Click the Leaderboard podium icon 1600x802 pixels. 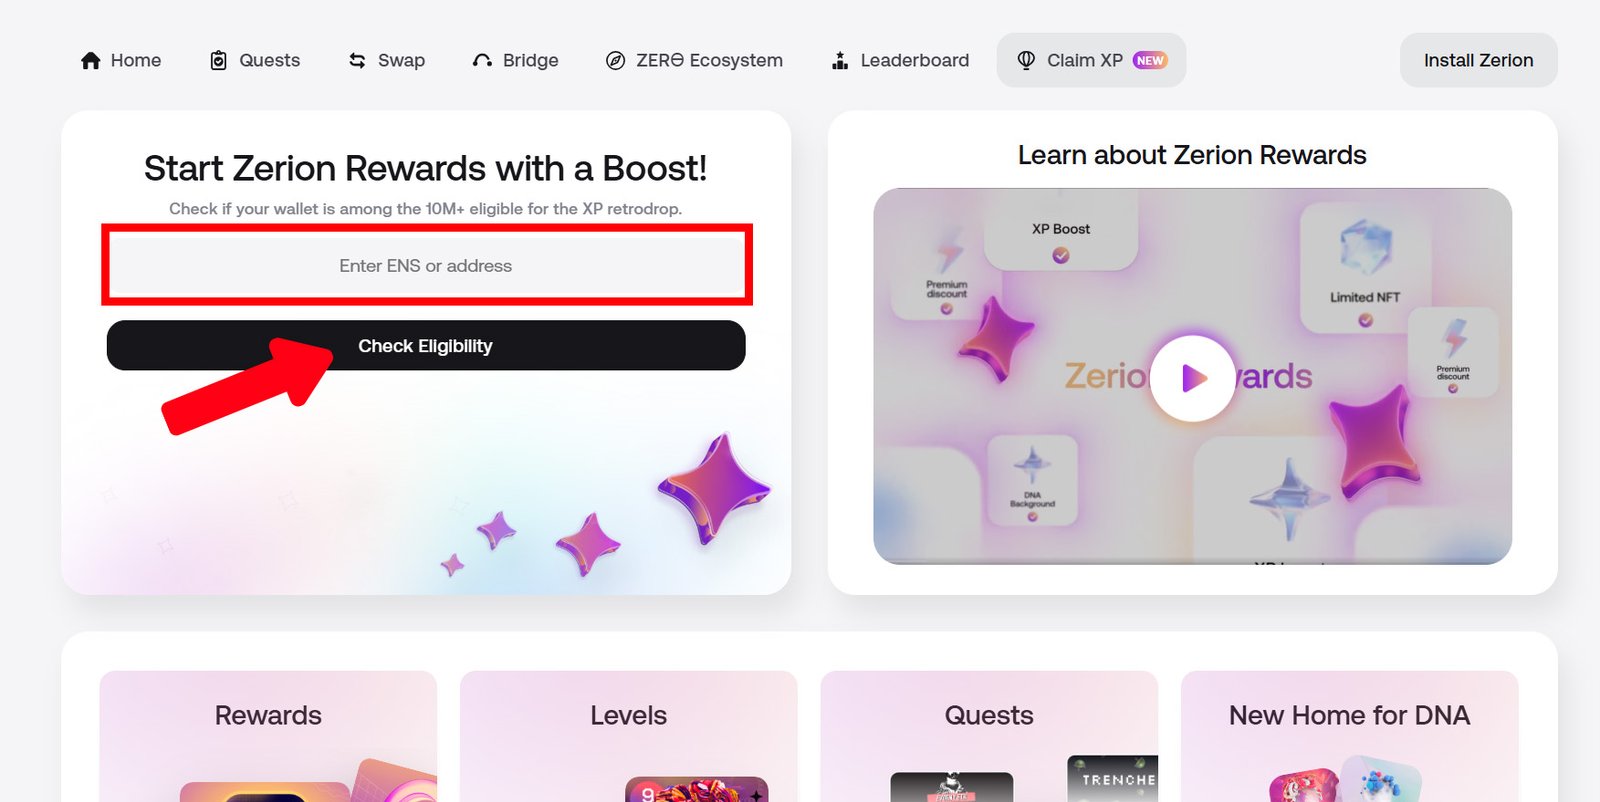(840, 61)
